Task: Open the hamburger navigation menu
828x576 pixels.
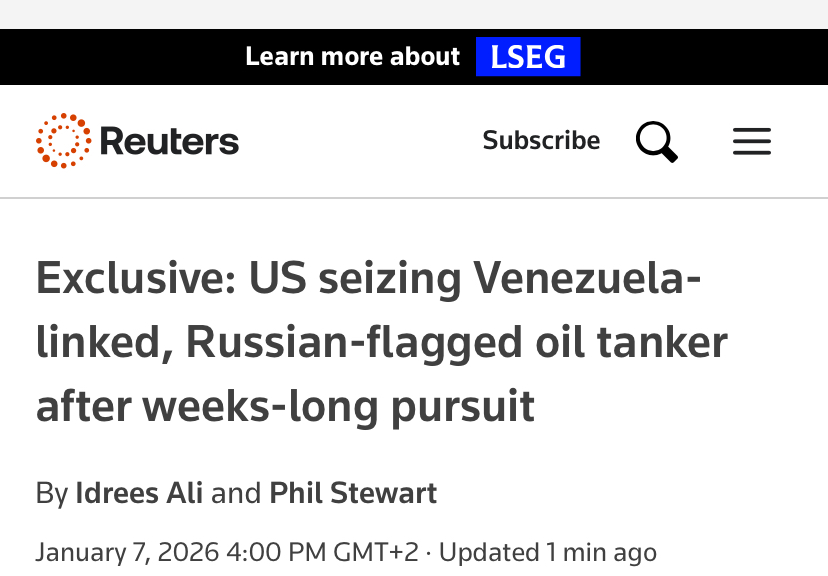Action: click(x=751, y=142)
